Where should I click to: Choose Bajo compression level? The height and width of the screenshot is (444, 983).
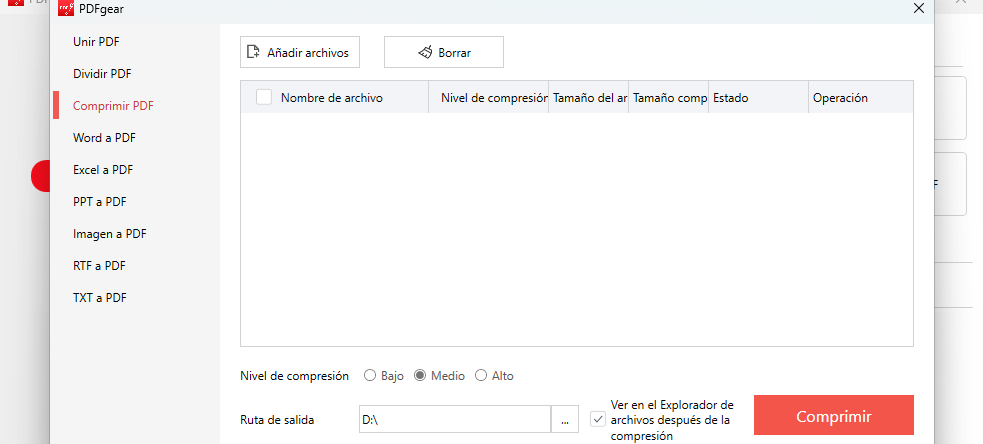click(370, 376)
